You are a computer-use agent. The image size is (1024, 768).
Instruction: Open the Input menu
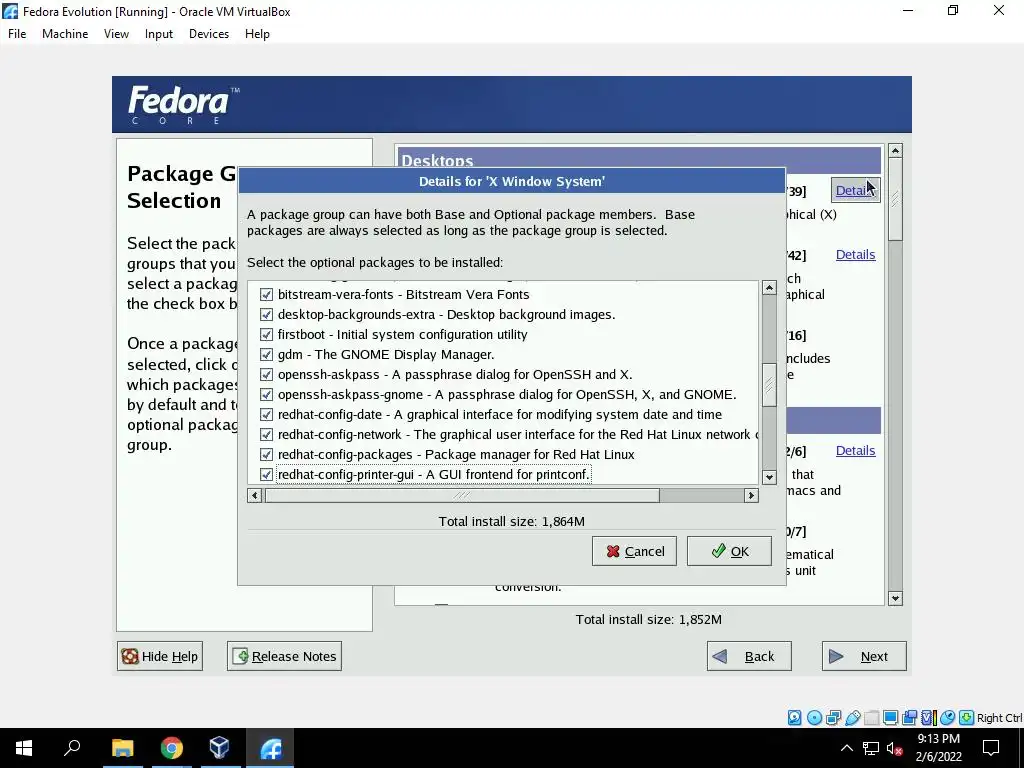click(x=159, y=34)
